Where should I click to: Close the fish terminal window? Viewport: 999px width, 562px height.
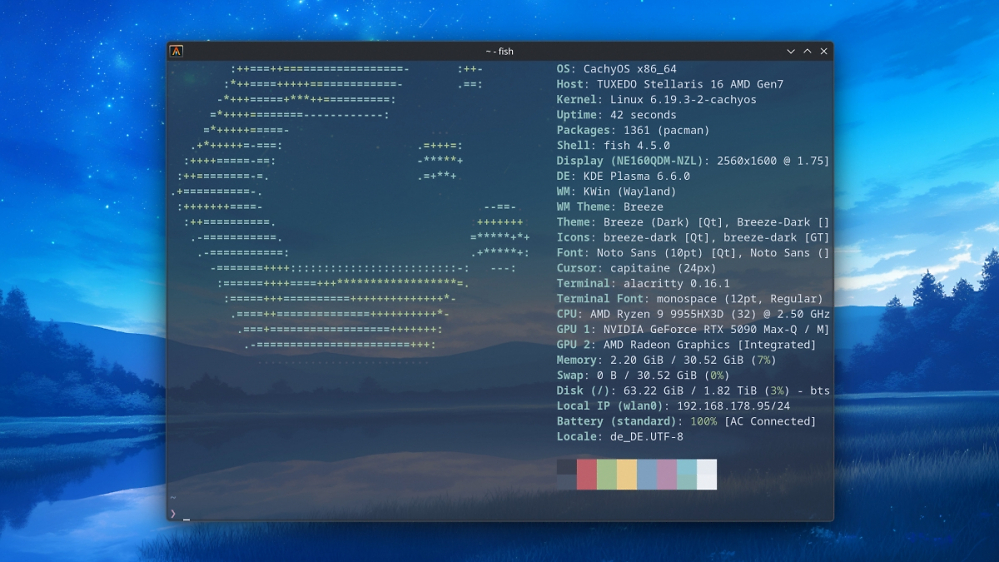click(x=824, y=51)
